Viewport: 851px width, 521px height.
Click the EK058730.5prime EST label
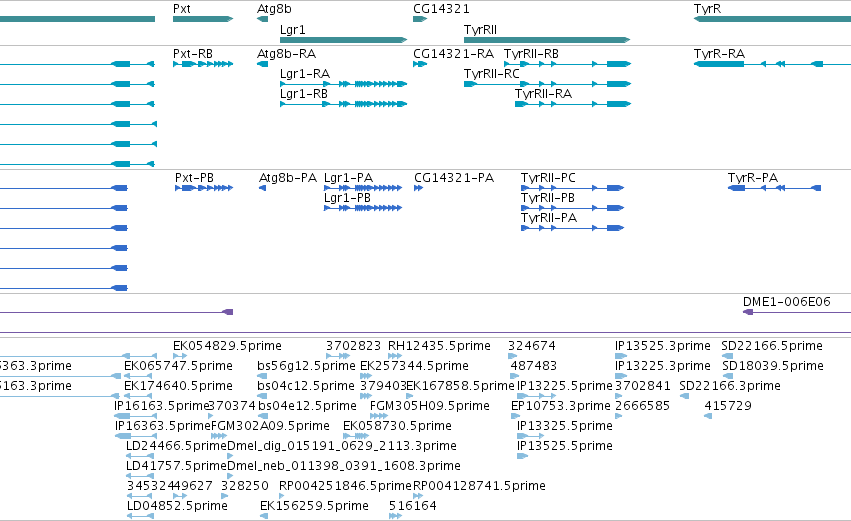pos(397,426)
